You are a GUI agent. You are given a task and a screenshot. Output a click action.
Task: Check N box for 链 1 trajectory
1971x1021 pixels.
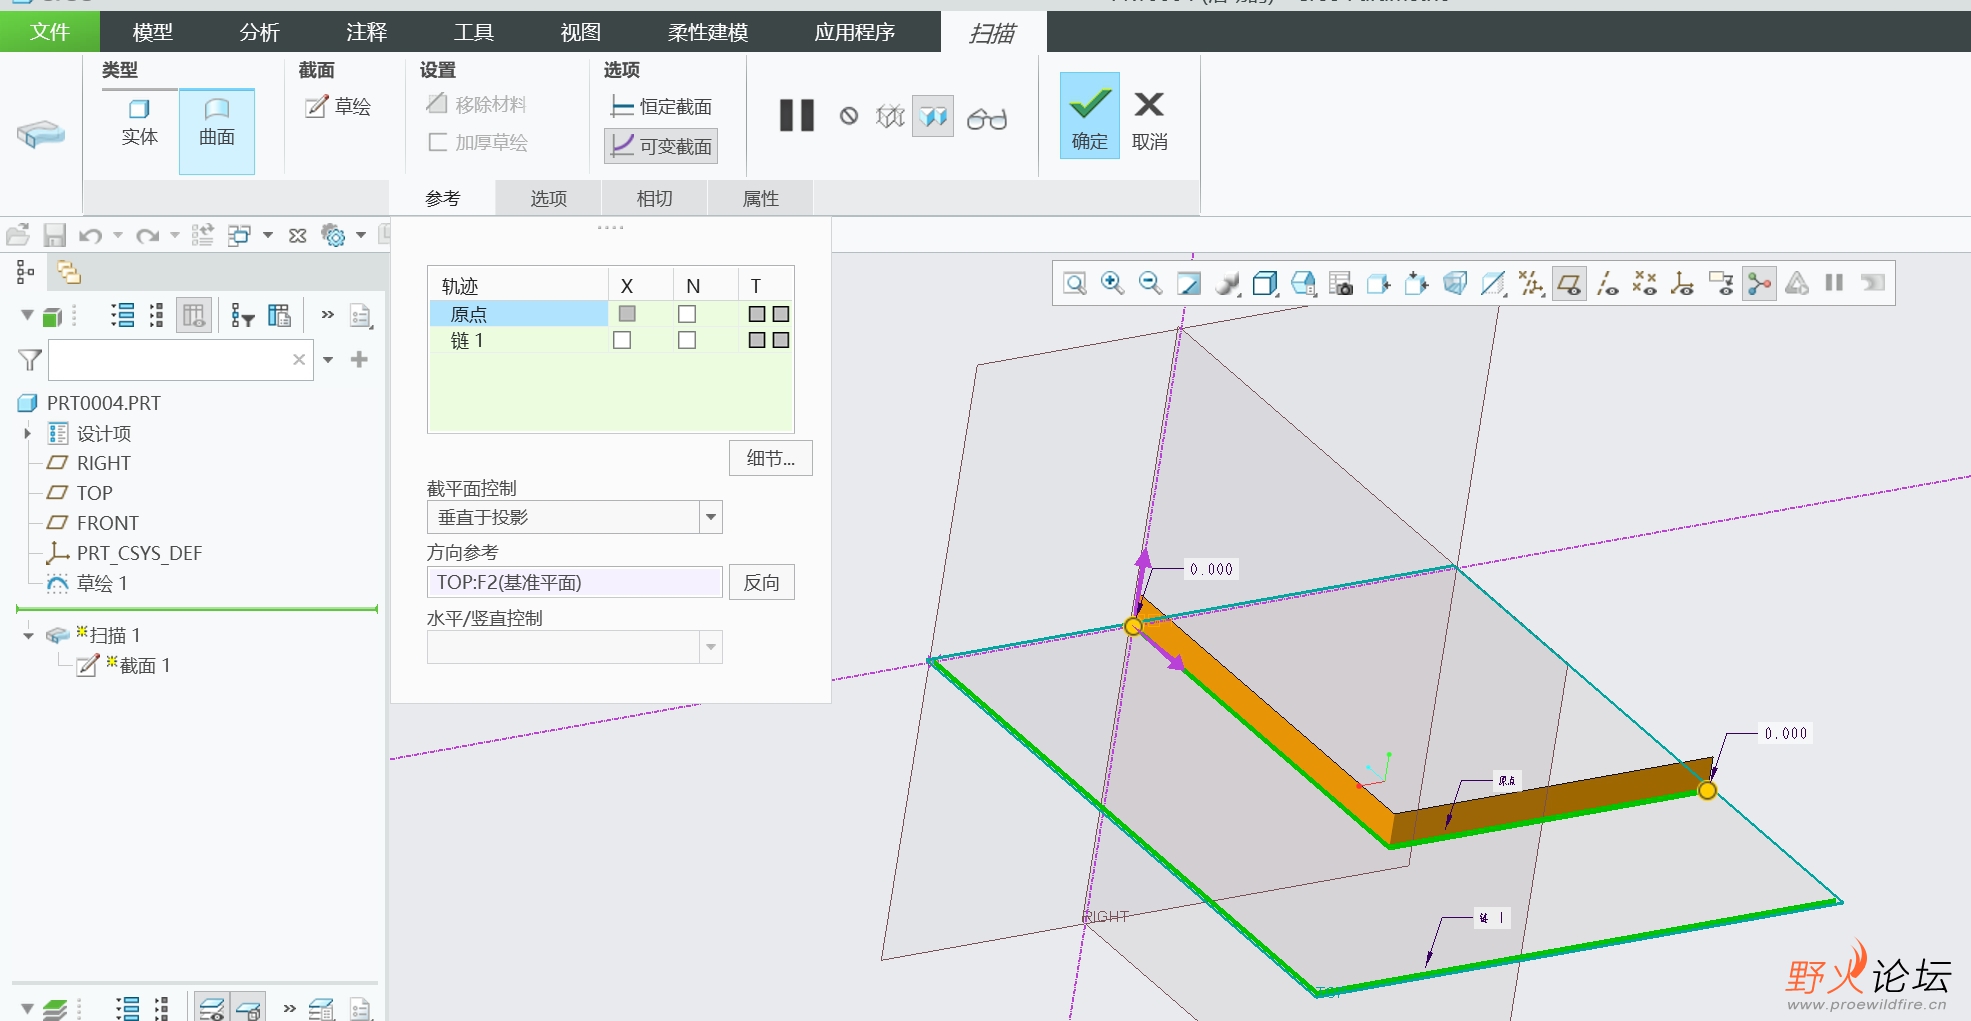click(x=687, y=340)
